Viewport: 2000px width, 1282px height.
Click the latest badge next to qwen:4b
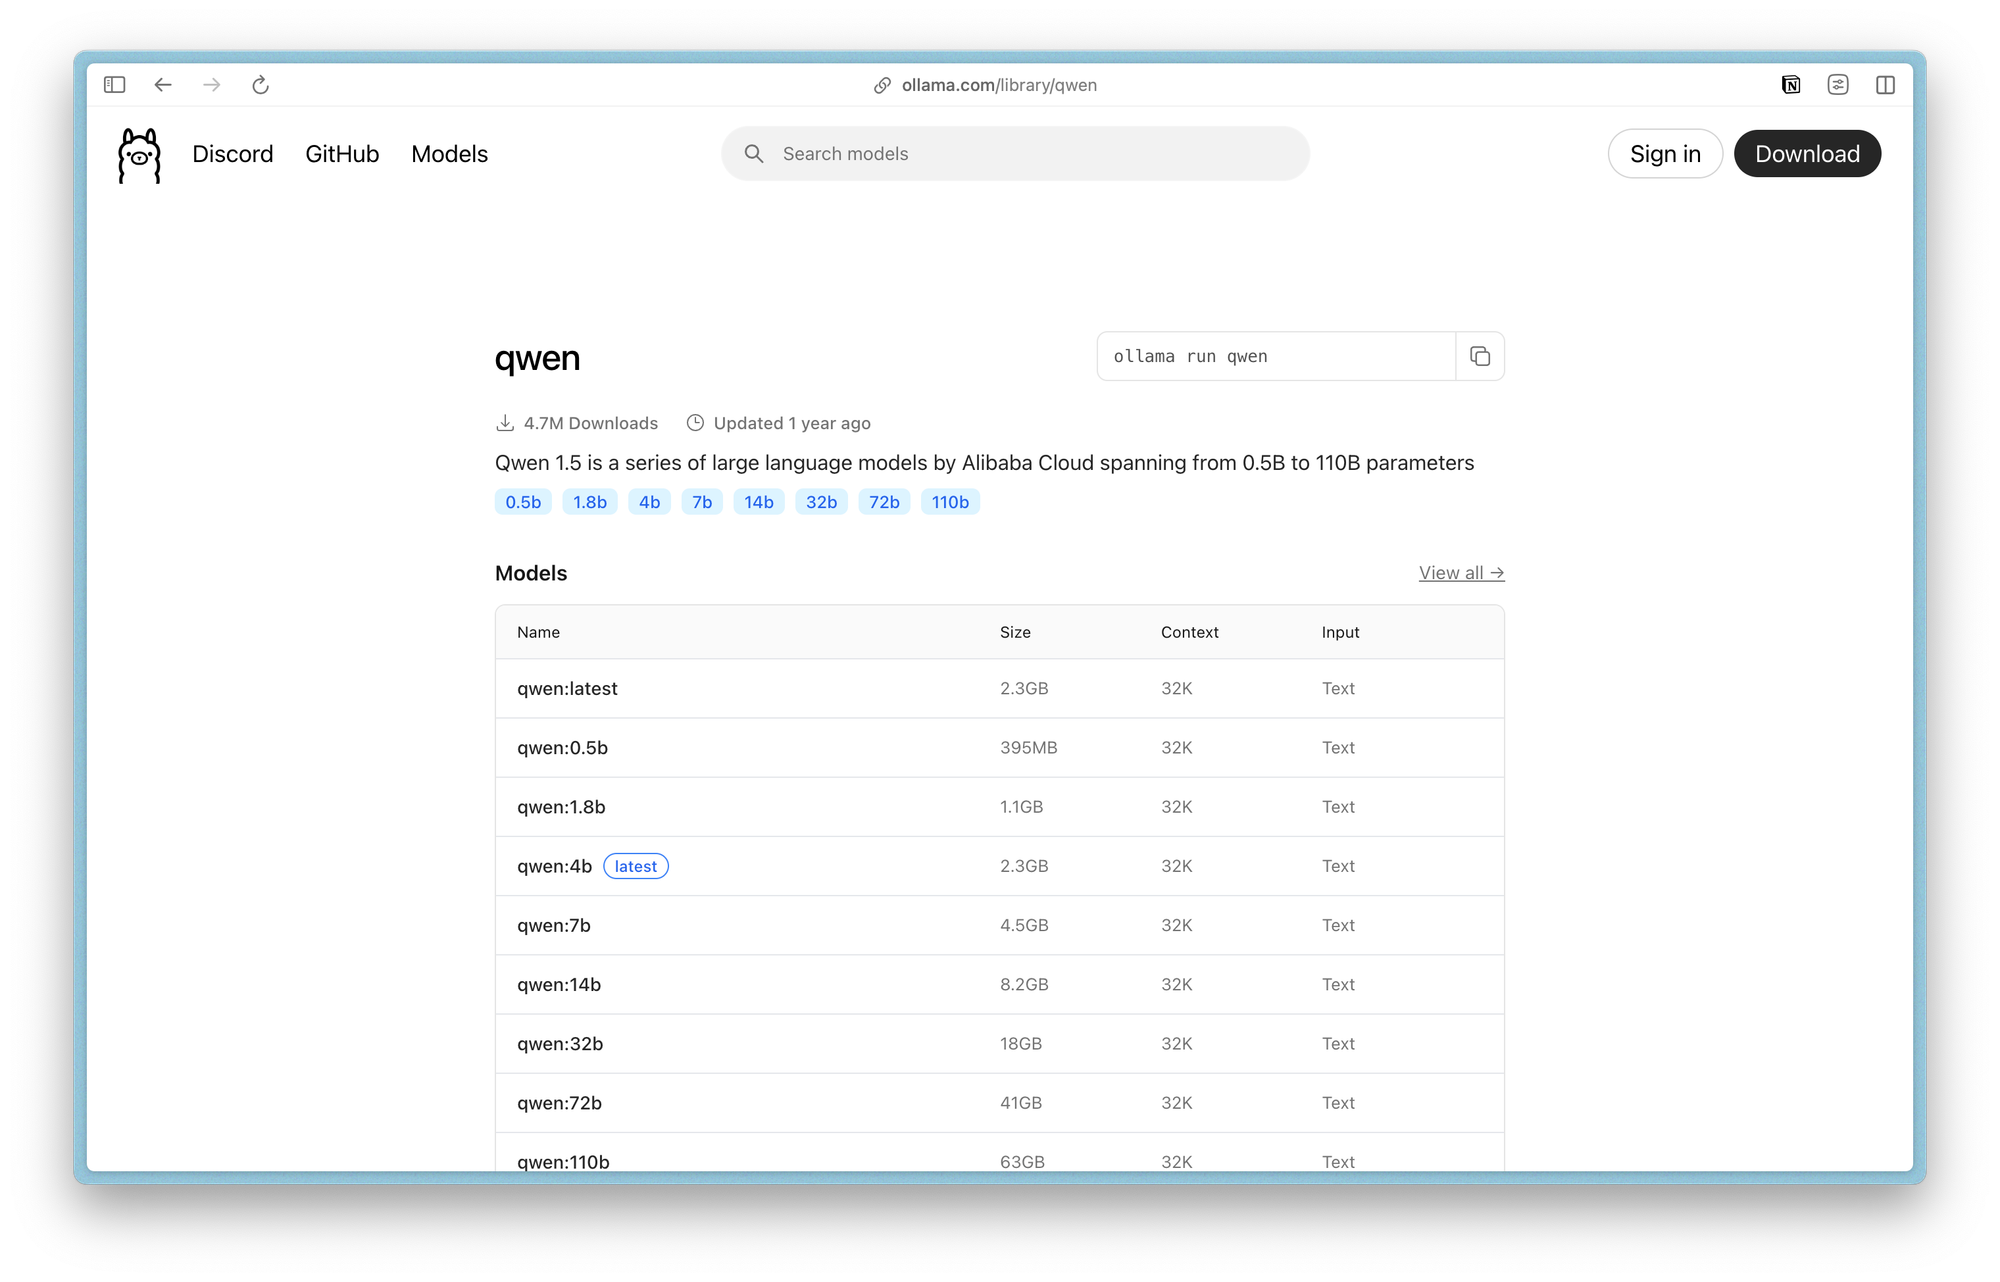click(x=636, y=866)
